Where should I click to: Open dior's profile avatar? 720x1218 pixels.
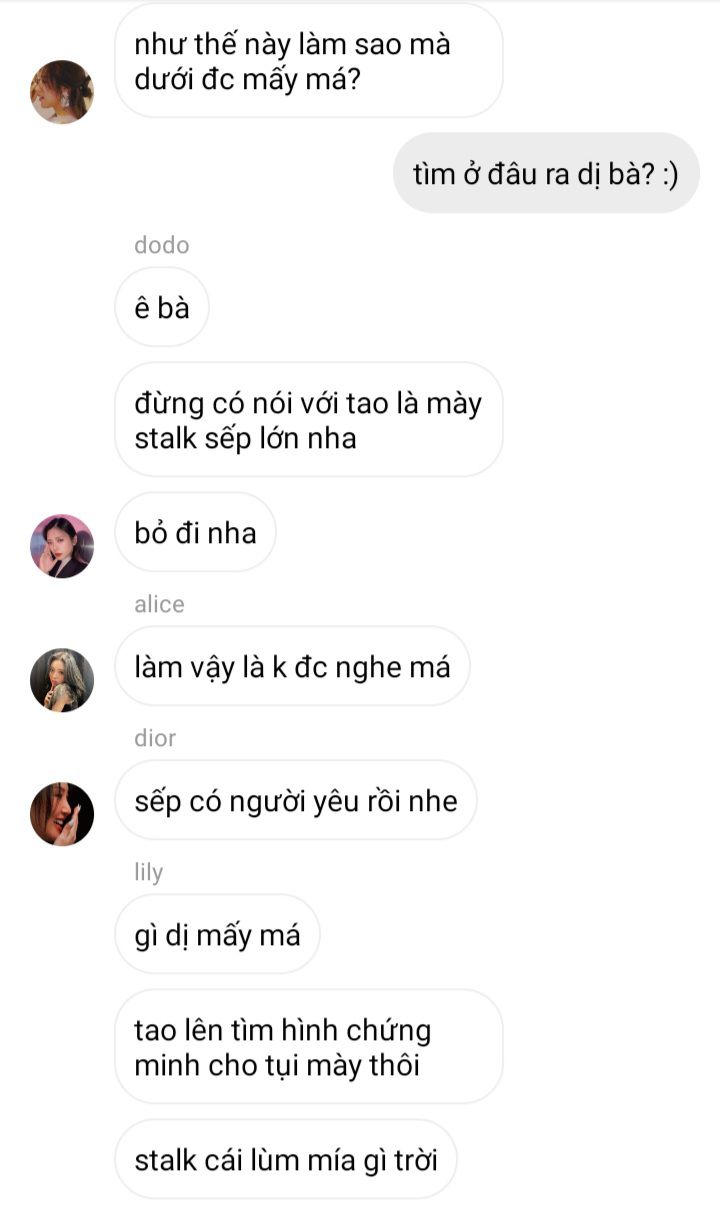point(62,814)
